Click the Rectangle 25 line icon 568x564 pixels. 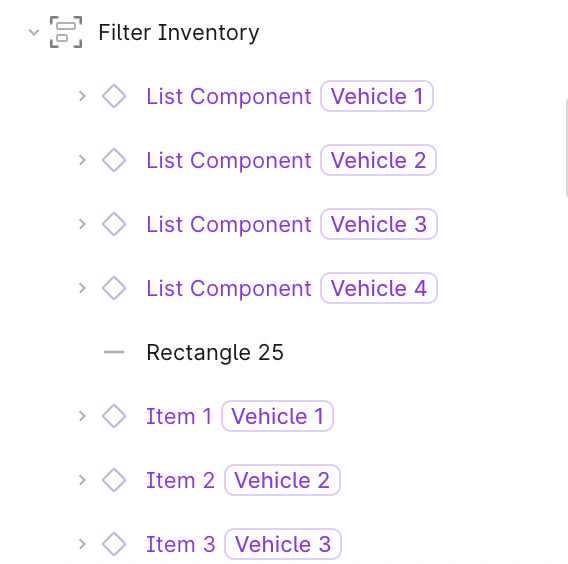click(x=114, y=352)
